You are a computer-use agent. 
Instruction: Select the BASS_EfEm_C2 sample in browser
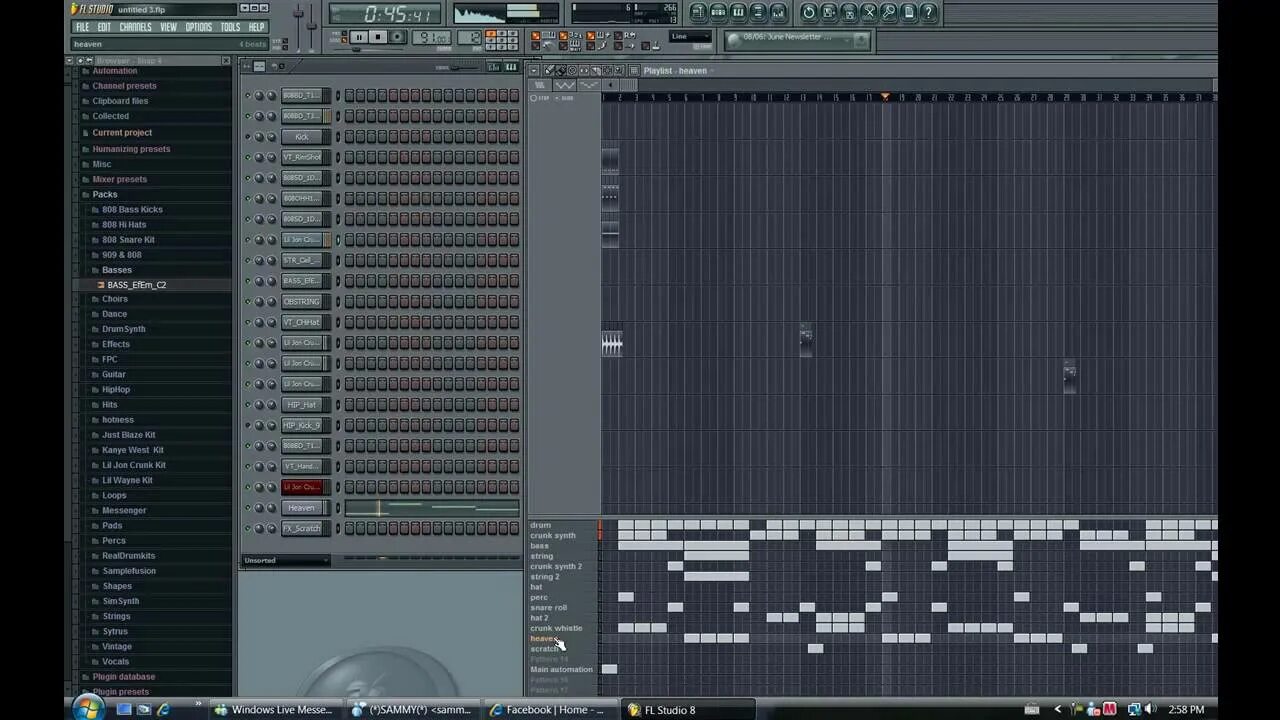pyautogui.click(x=136, y=285)
